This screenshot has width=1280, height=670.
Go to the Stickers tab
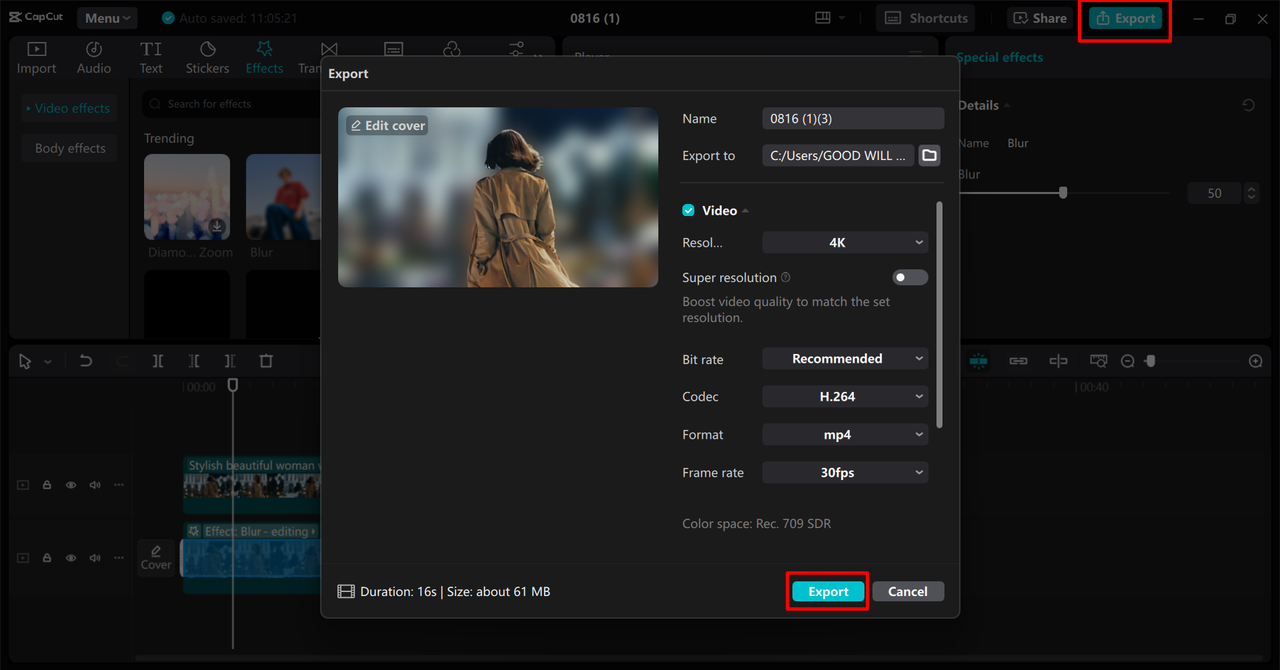click(207, 58)
